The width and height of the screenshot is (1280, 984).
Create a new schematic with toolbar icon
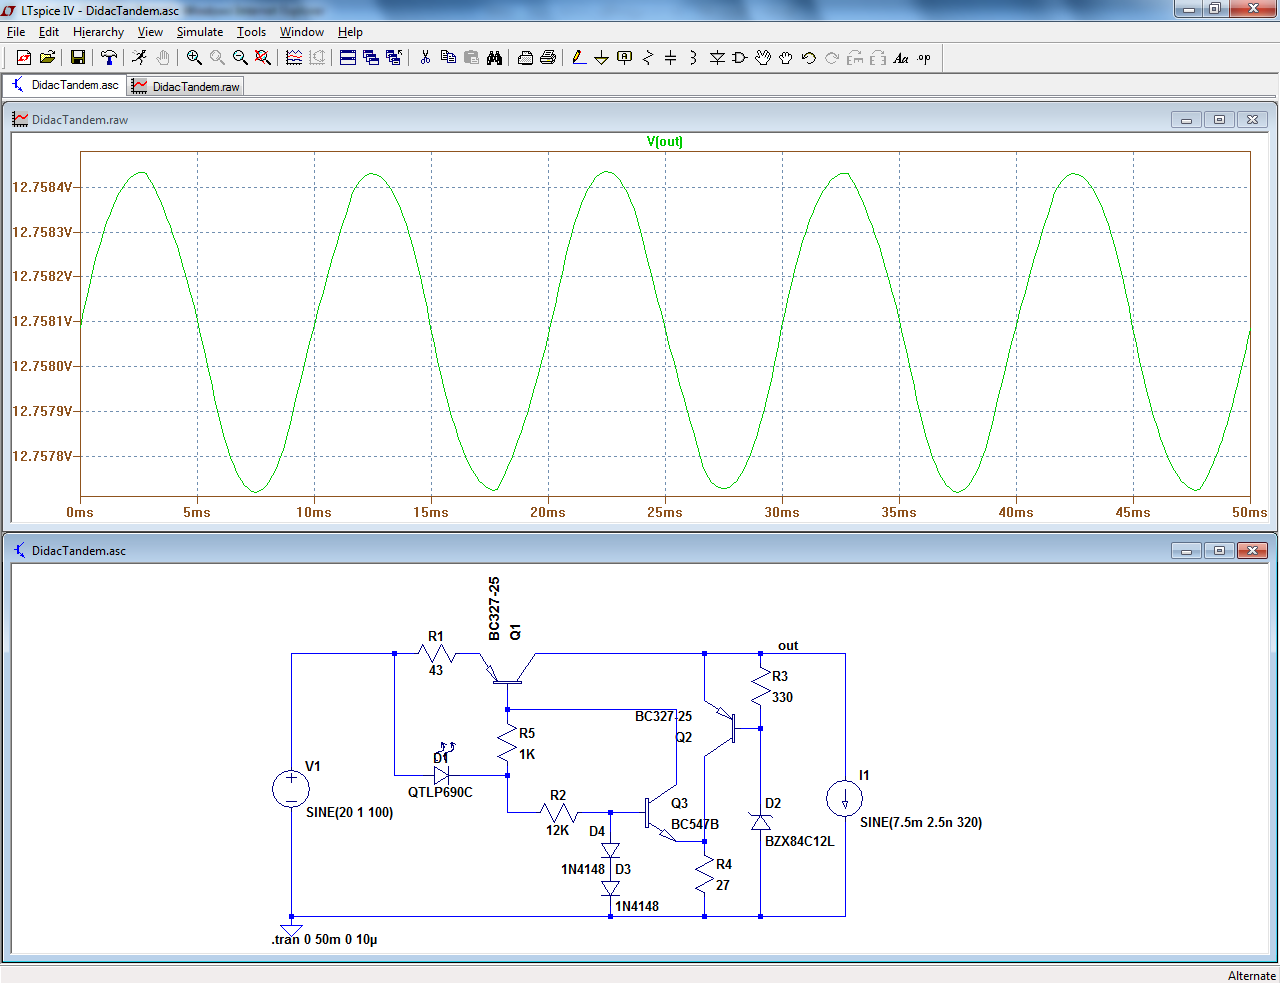tap(24, 58)
